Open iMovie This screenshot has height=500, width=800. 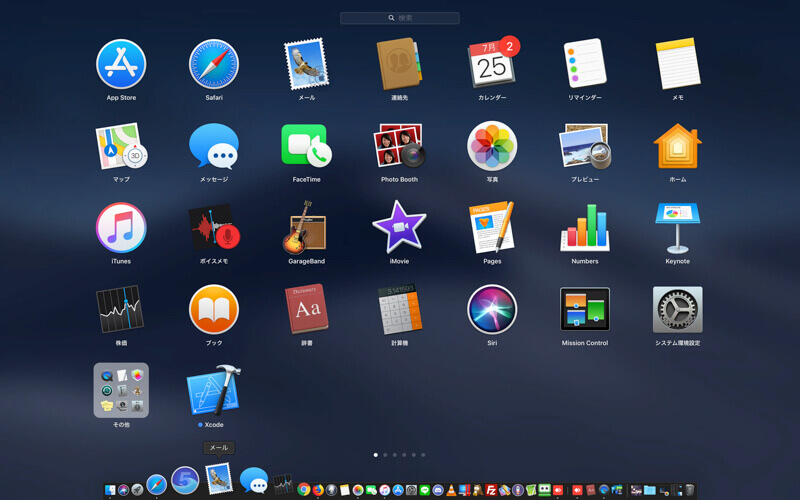click(x=399, y=228)
